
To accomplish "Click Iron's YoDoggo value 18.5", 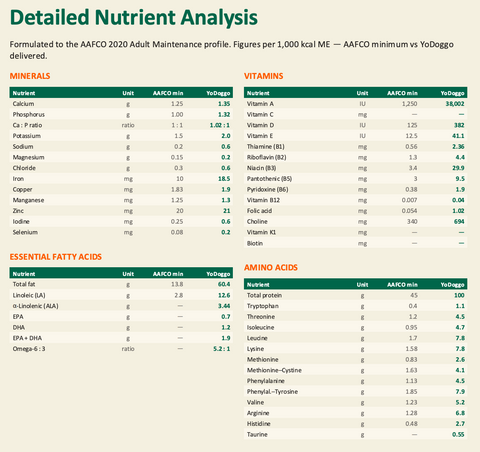I will 224,179.
